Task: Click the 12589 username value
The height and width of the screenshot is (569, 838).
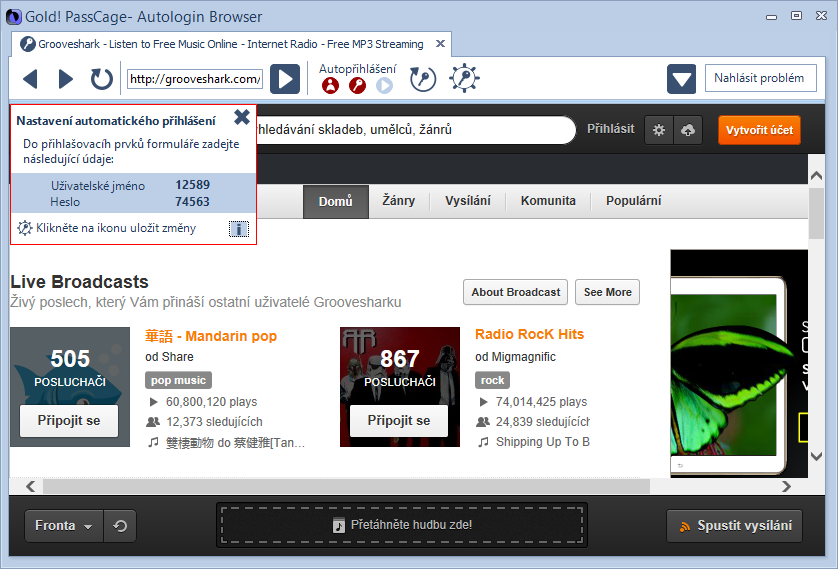Action: tap(192, 185)
